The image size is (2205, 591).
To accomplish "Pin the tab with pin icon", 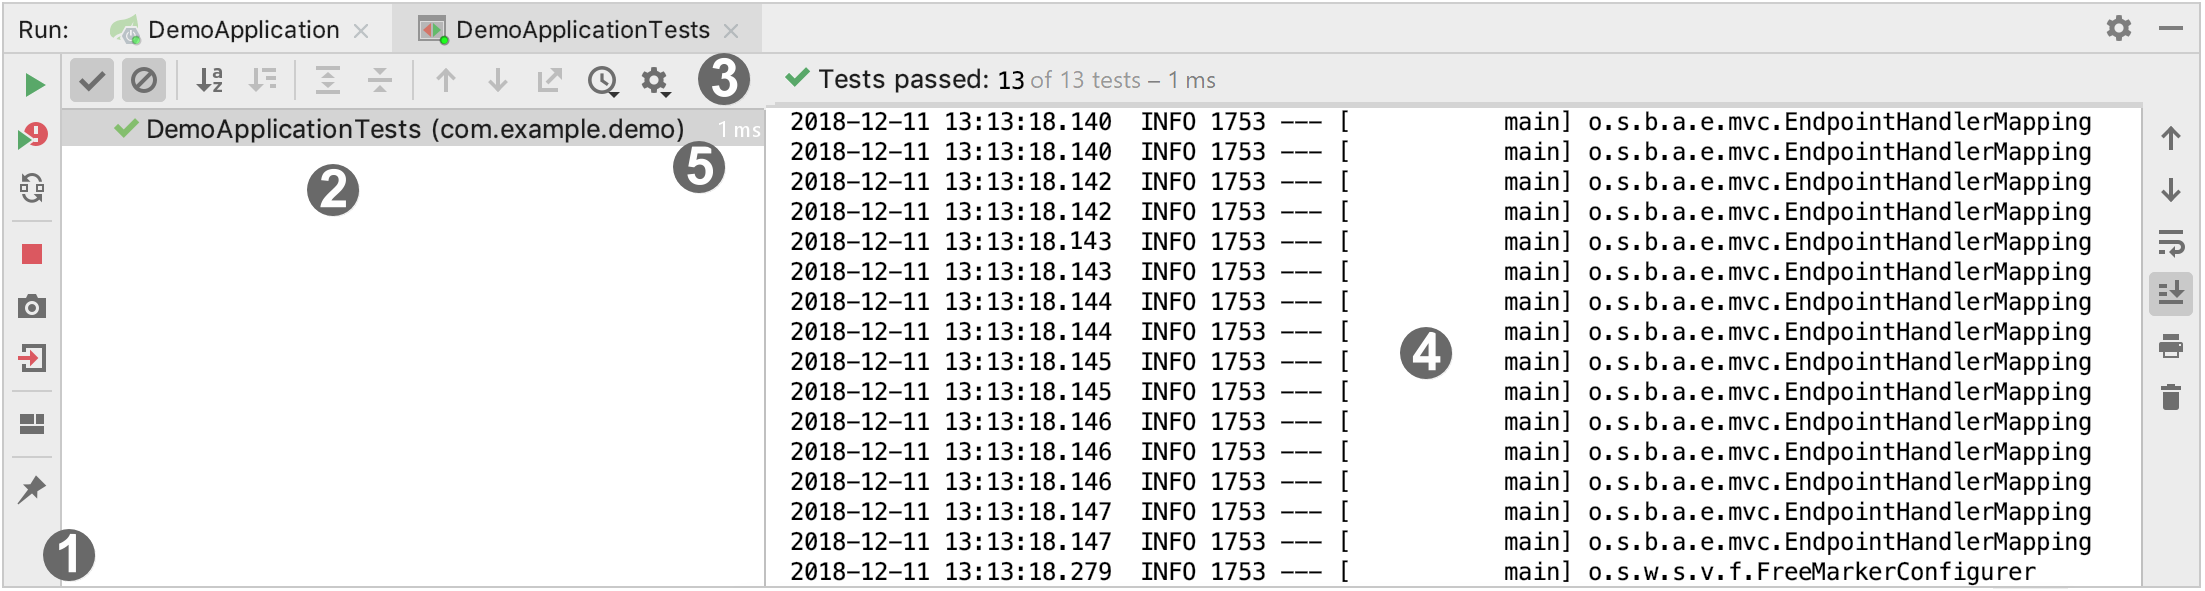I will [32, 489].
